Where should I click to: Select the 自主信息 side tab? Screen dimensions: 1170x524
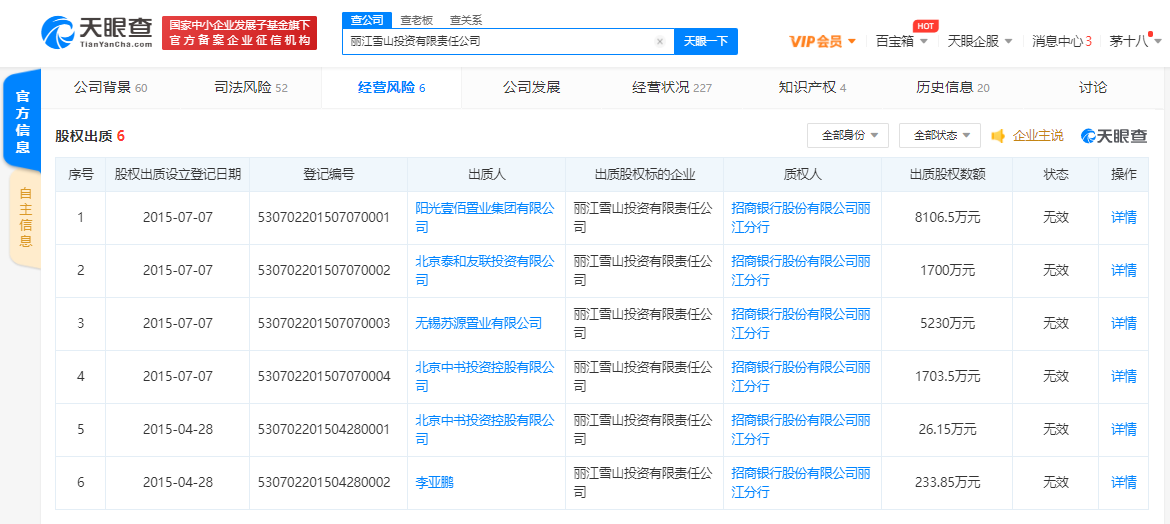25,216
